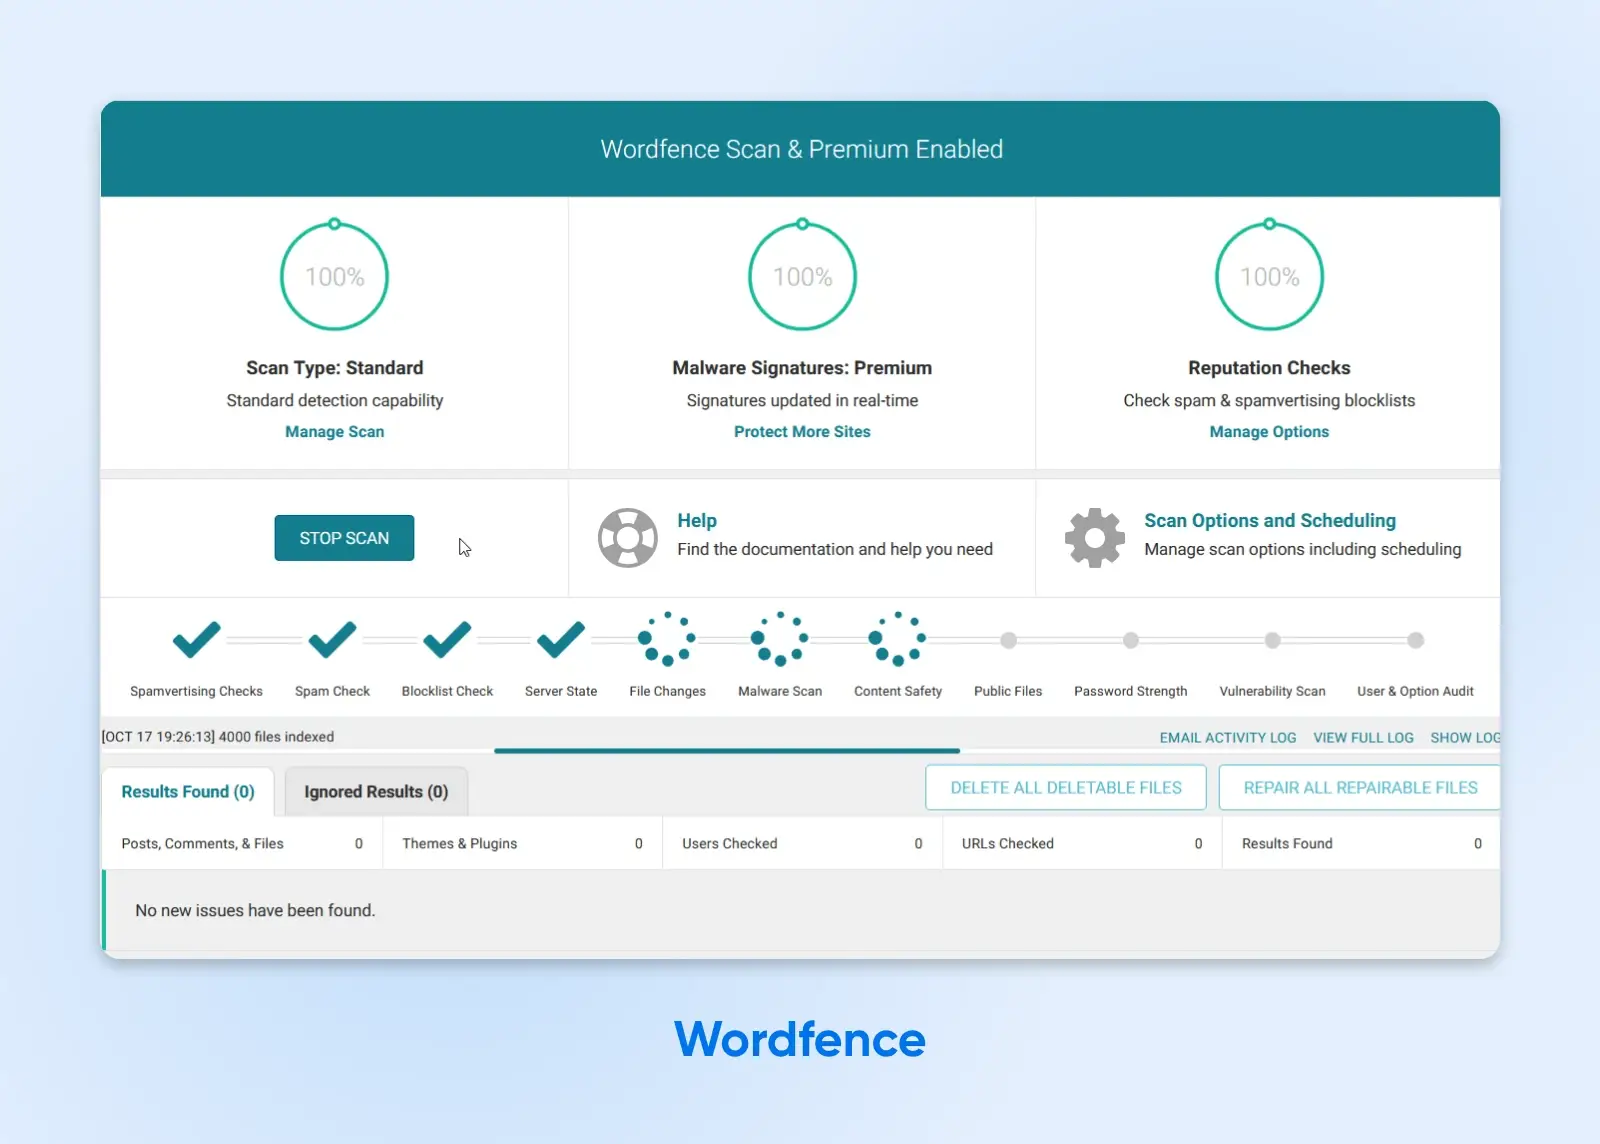Click the 'Posts, Comments, & Files' count cell
The image size is (1600, 1144).
[242, 844]
